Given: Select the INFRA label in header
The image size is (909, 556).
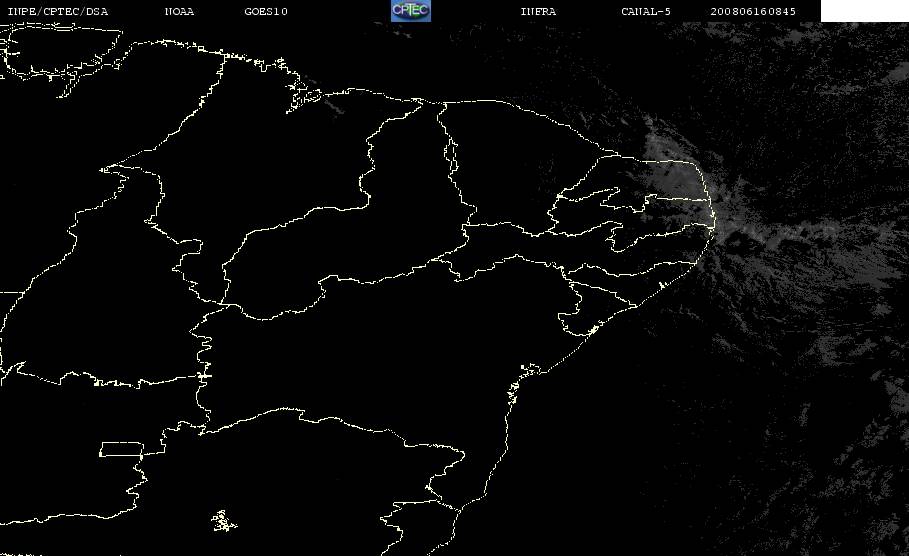Looking at the screenshot, I should tap(538, 12).
